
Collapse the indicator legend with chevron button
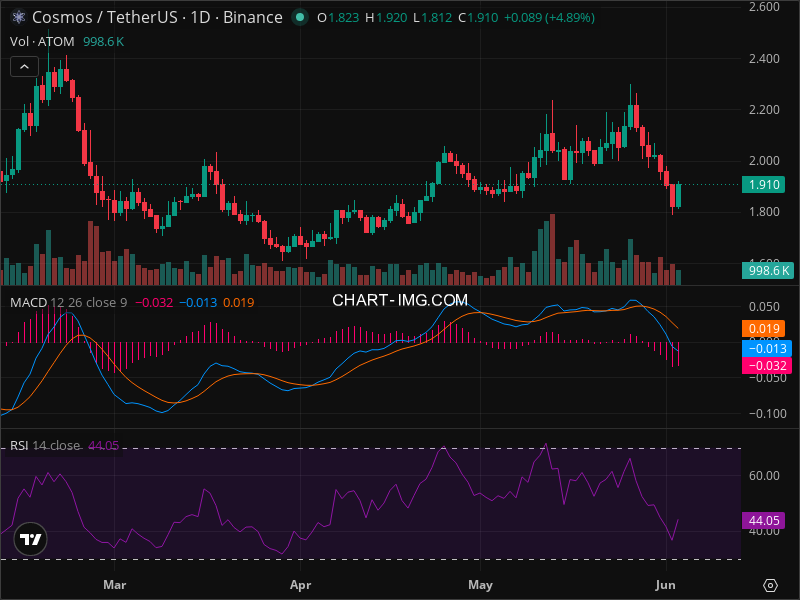[24, 66]
